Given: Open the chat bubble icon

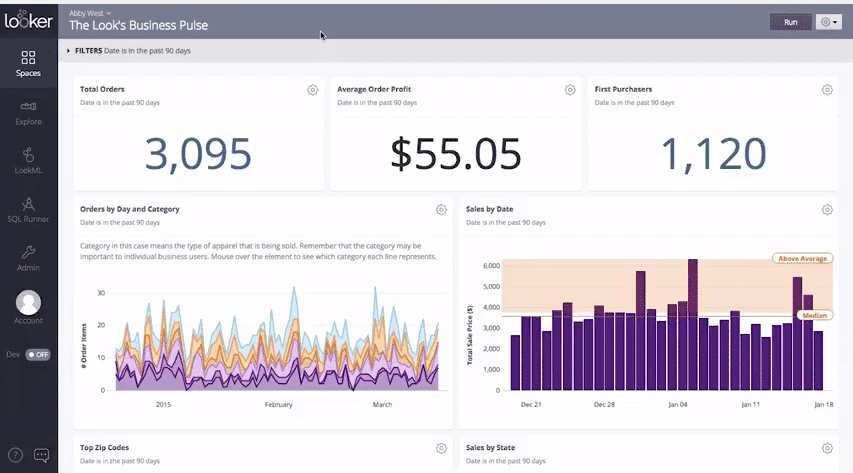Looking at the screenshot, I should coord(42,455).
